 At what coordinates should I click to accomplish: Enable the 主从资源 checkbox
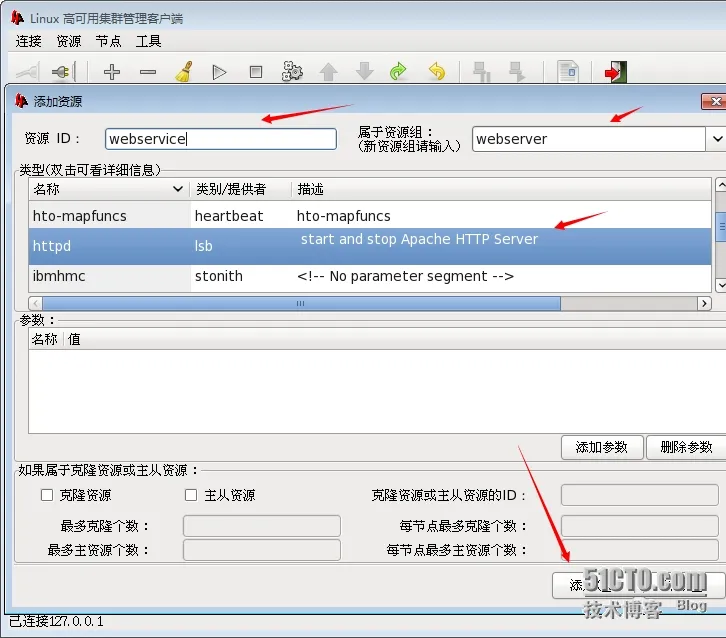pyautogui.click(x=191, y=495)
